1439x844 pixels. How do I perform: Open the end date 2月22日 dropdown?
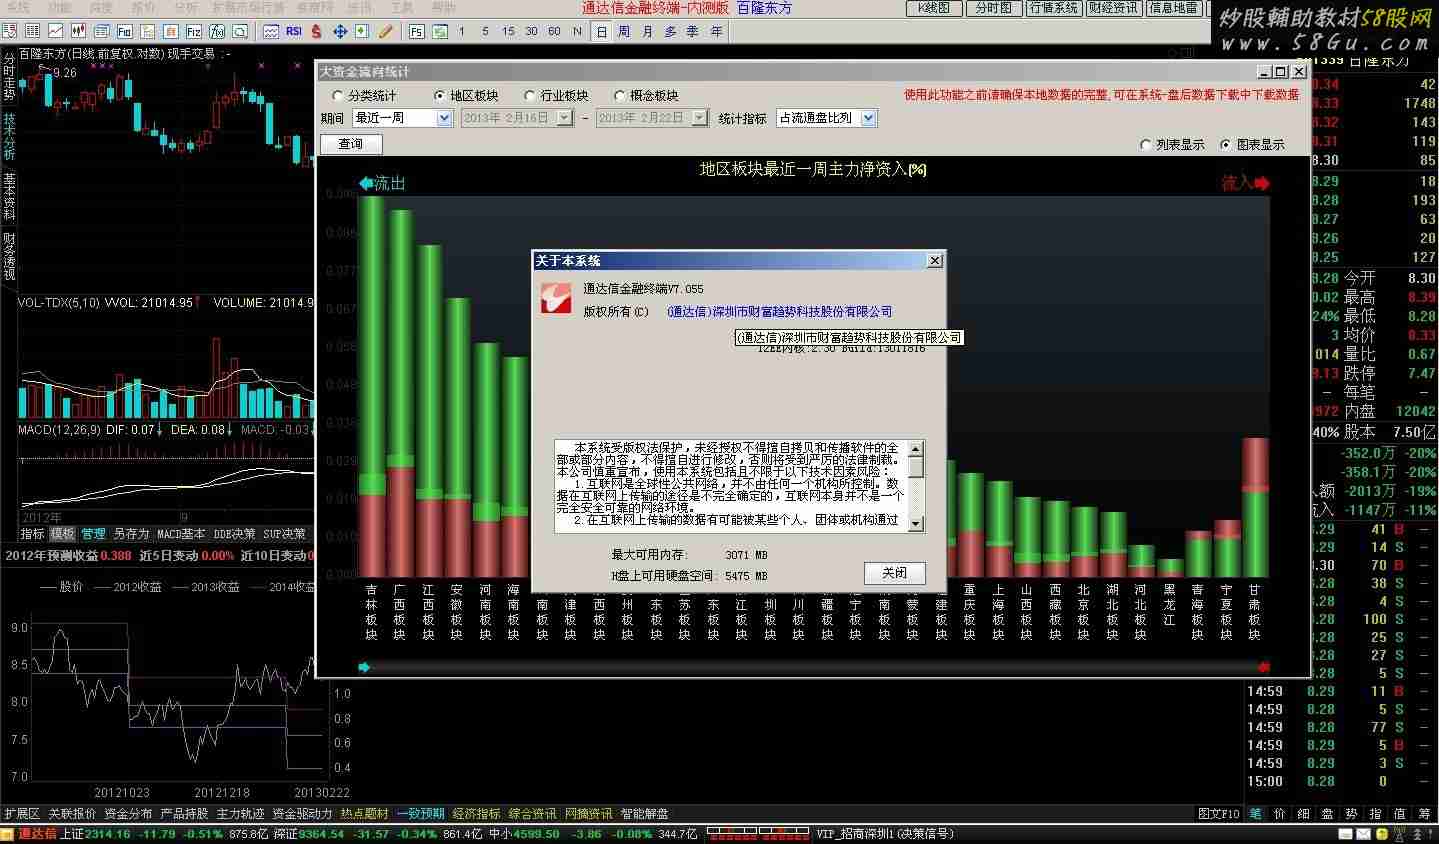pos(700,118)
